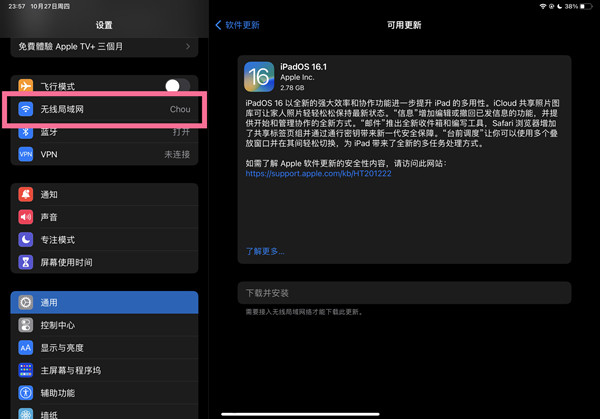Viewport: 600px width, 419px height.
Task: Tap the Wi-Fi required note below download button
Action: click(x=304, y=312)
